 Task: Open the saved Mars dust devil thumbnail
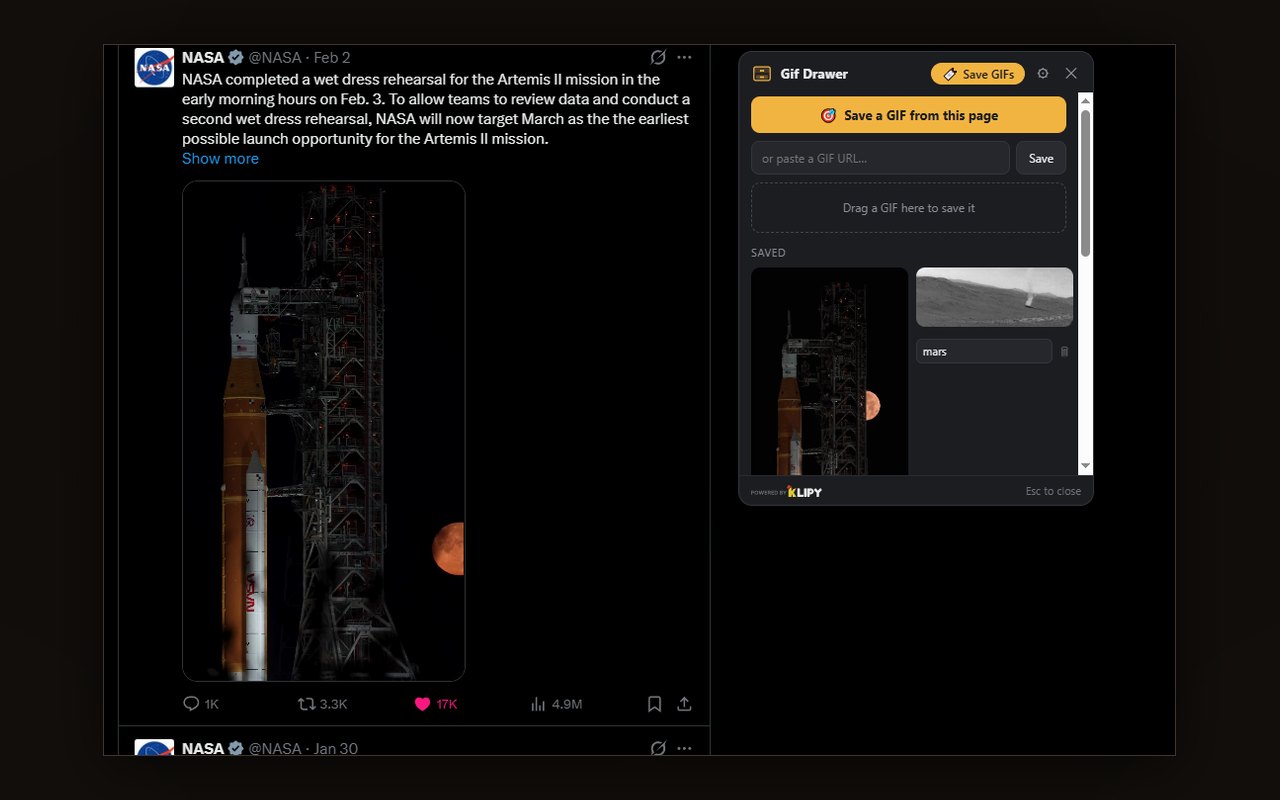pos(995,297)
